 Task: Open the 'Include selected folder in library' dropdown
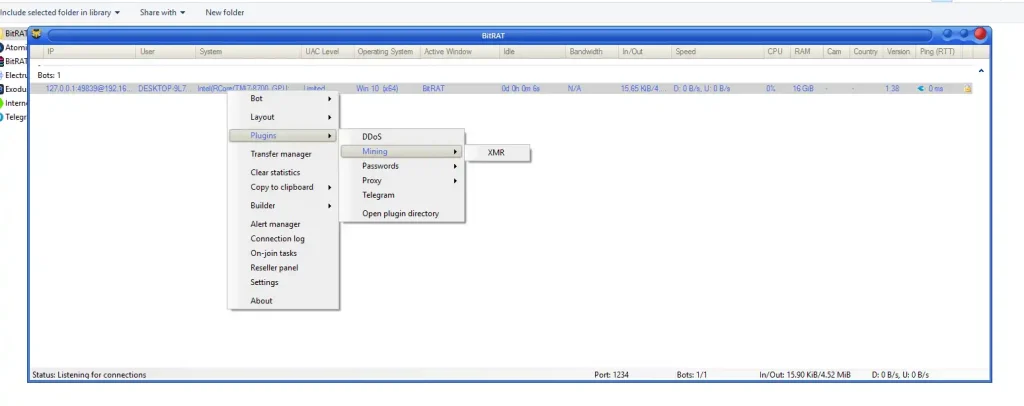(60, 12)
